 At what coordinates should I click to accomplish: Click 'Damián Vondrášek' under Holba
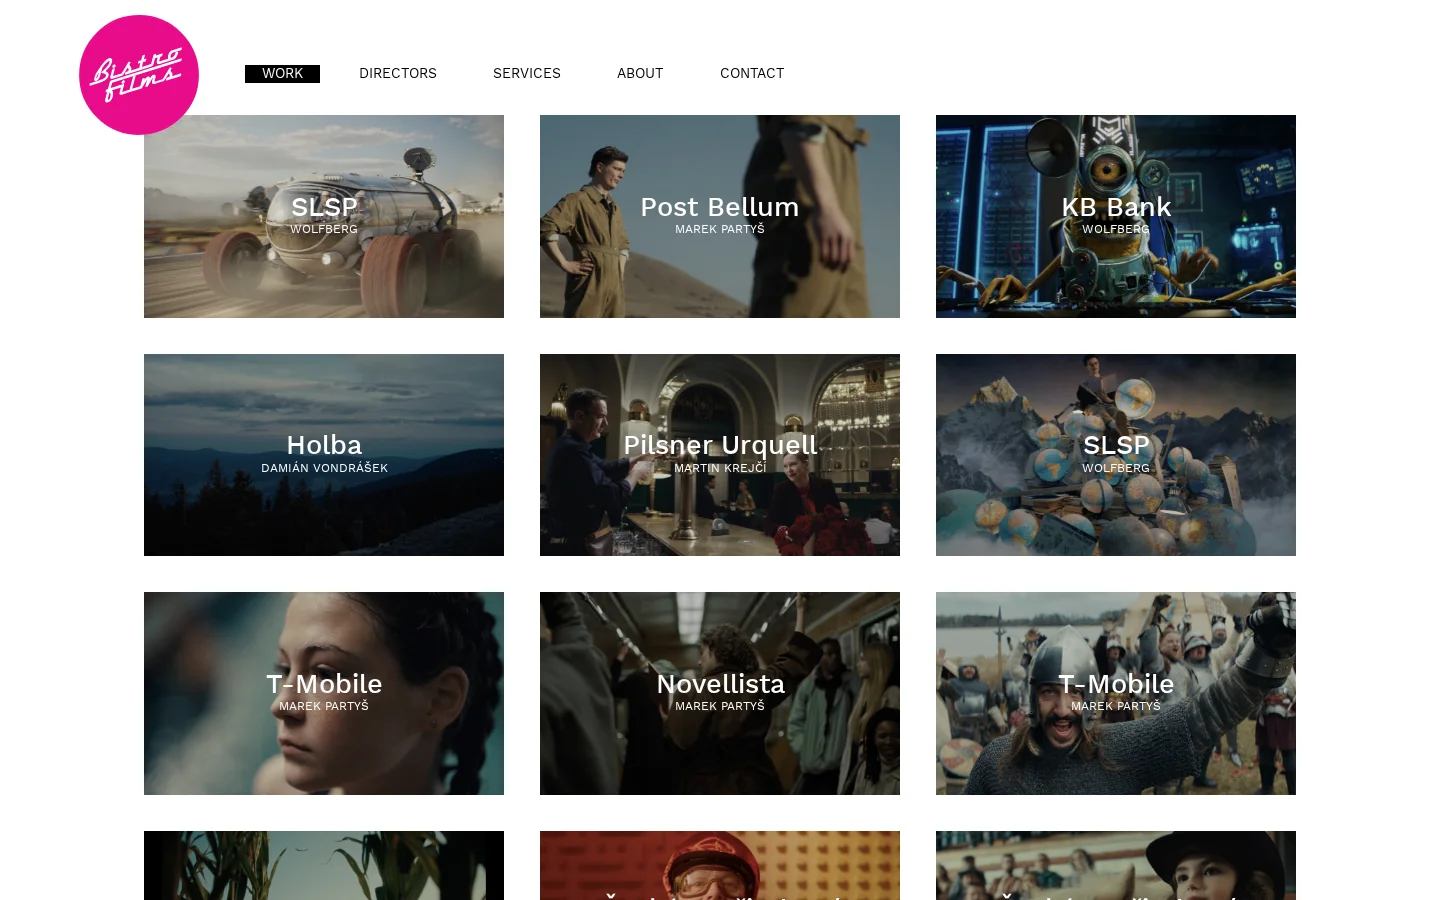324,468
